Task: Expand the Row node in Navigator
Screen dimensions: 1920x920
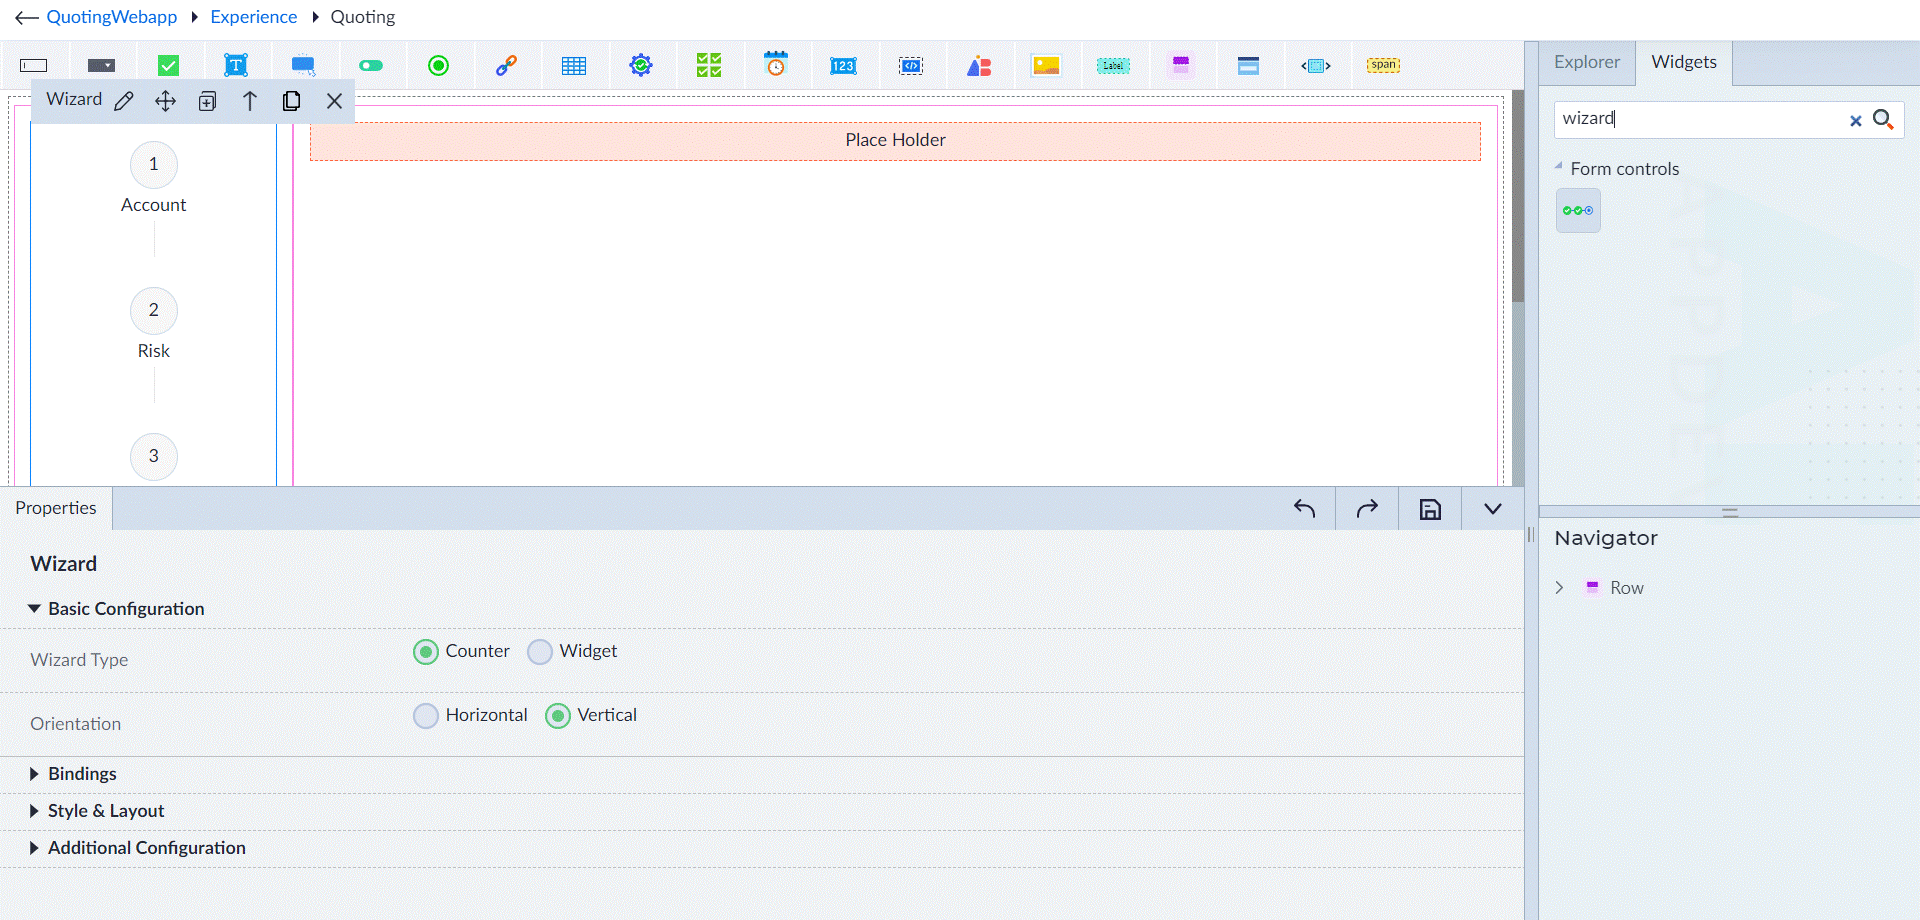Action: pos(1559,588)
